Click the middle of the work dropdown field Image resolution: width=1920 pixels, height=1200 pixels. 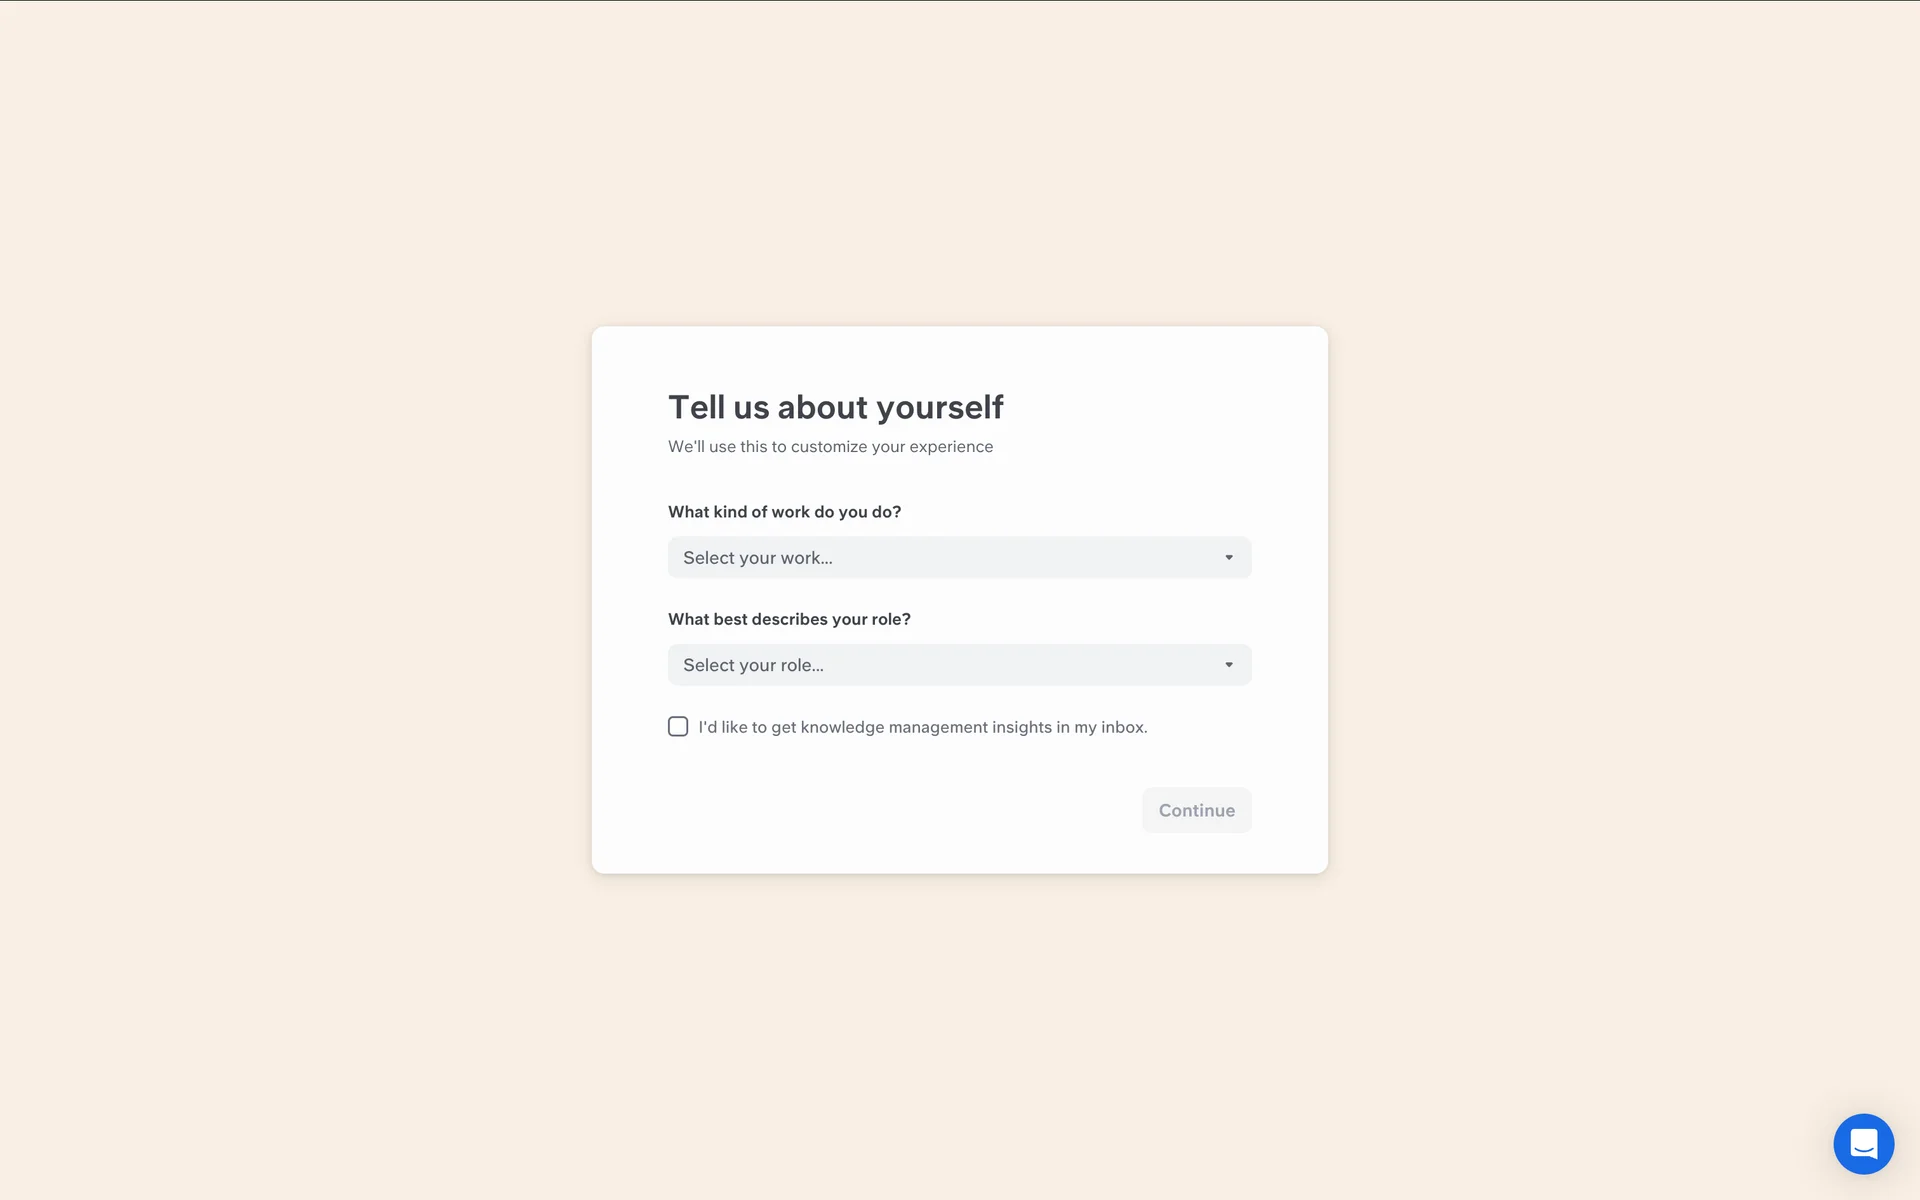coord(959,558)
